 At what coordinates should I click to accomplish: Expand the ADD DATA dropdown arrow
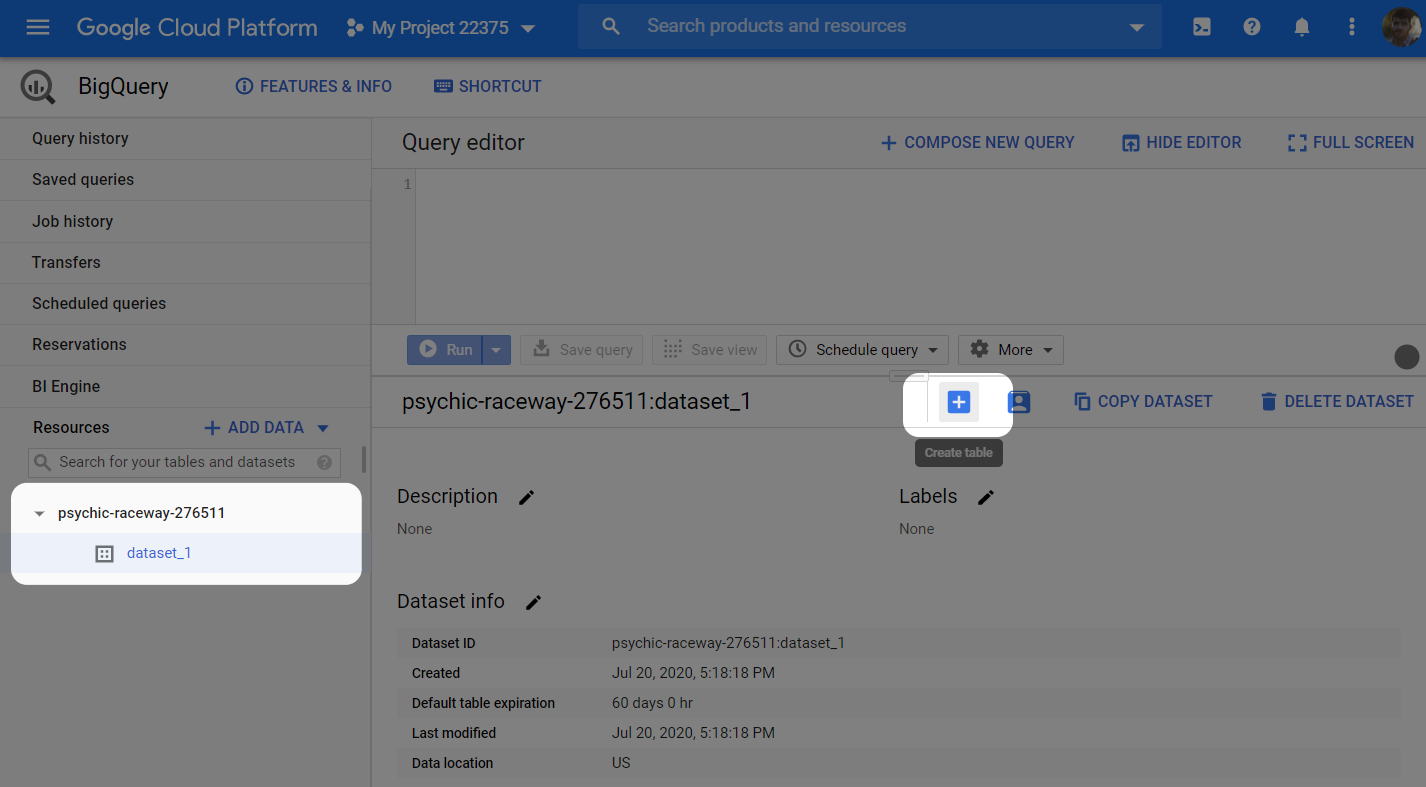pos(323,428)
